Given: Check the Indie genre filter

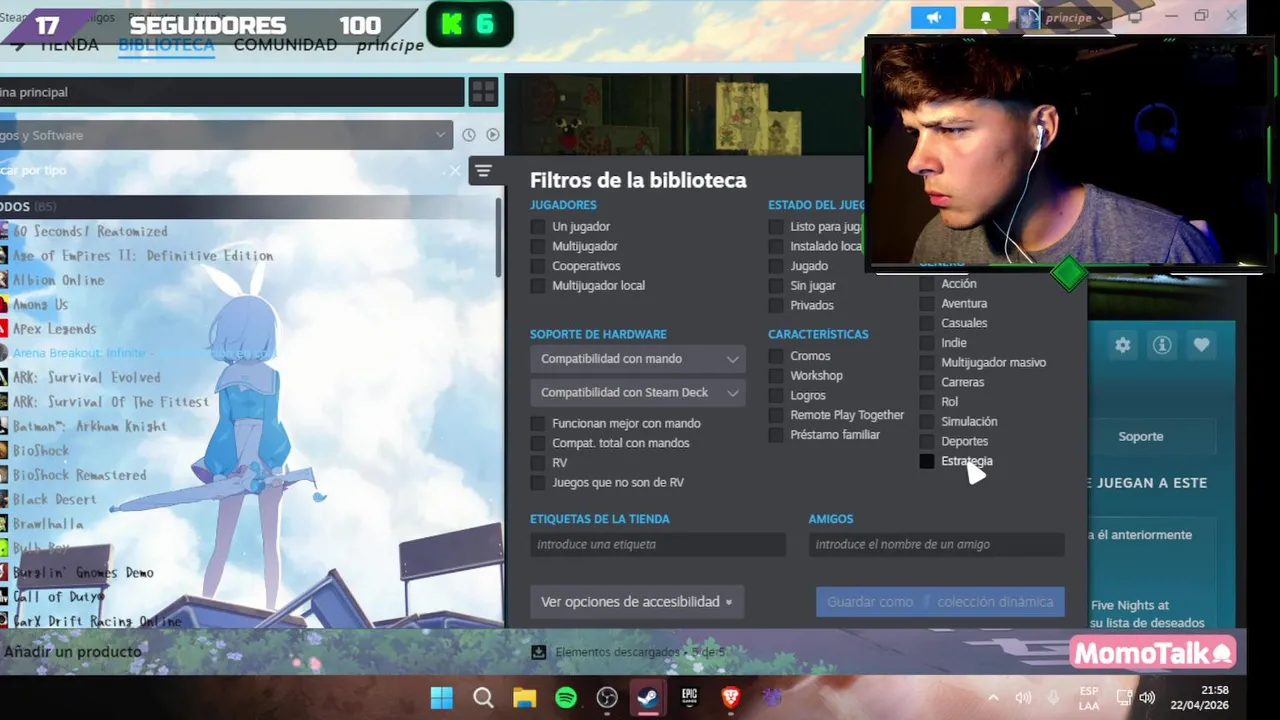Looking at the screenshot, I should click(x=927, y=343).
